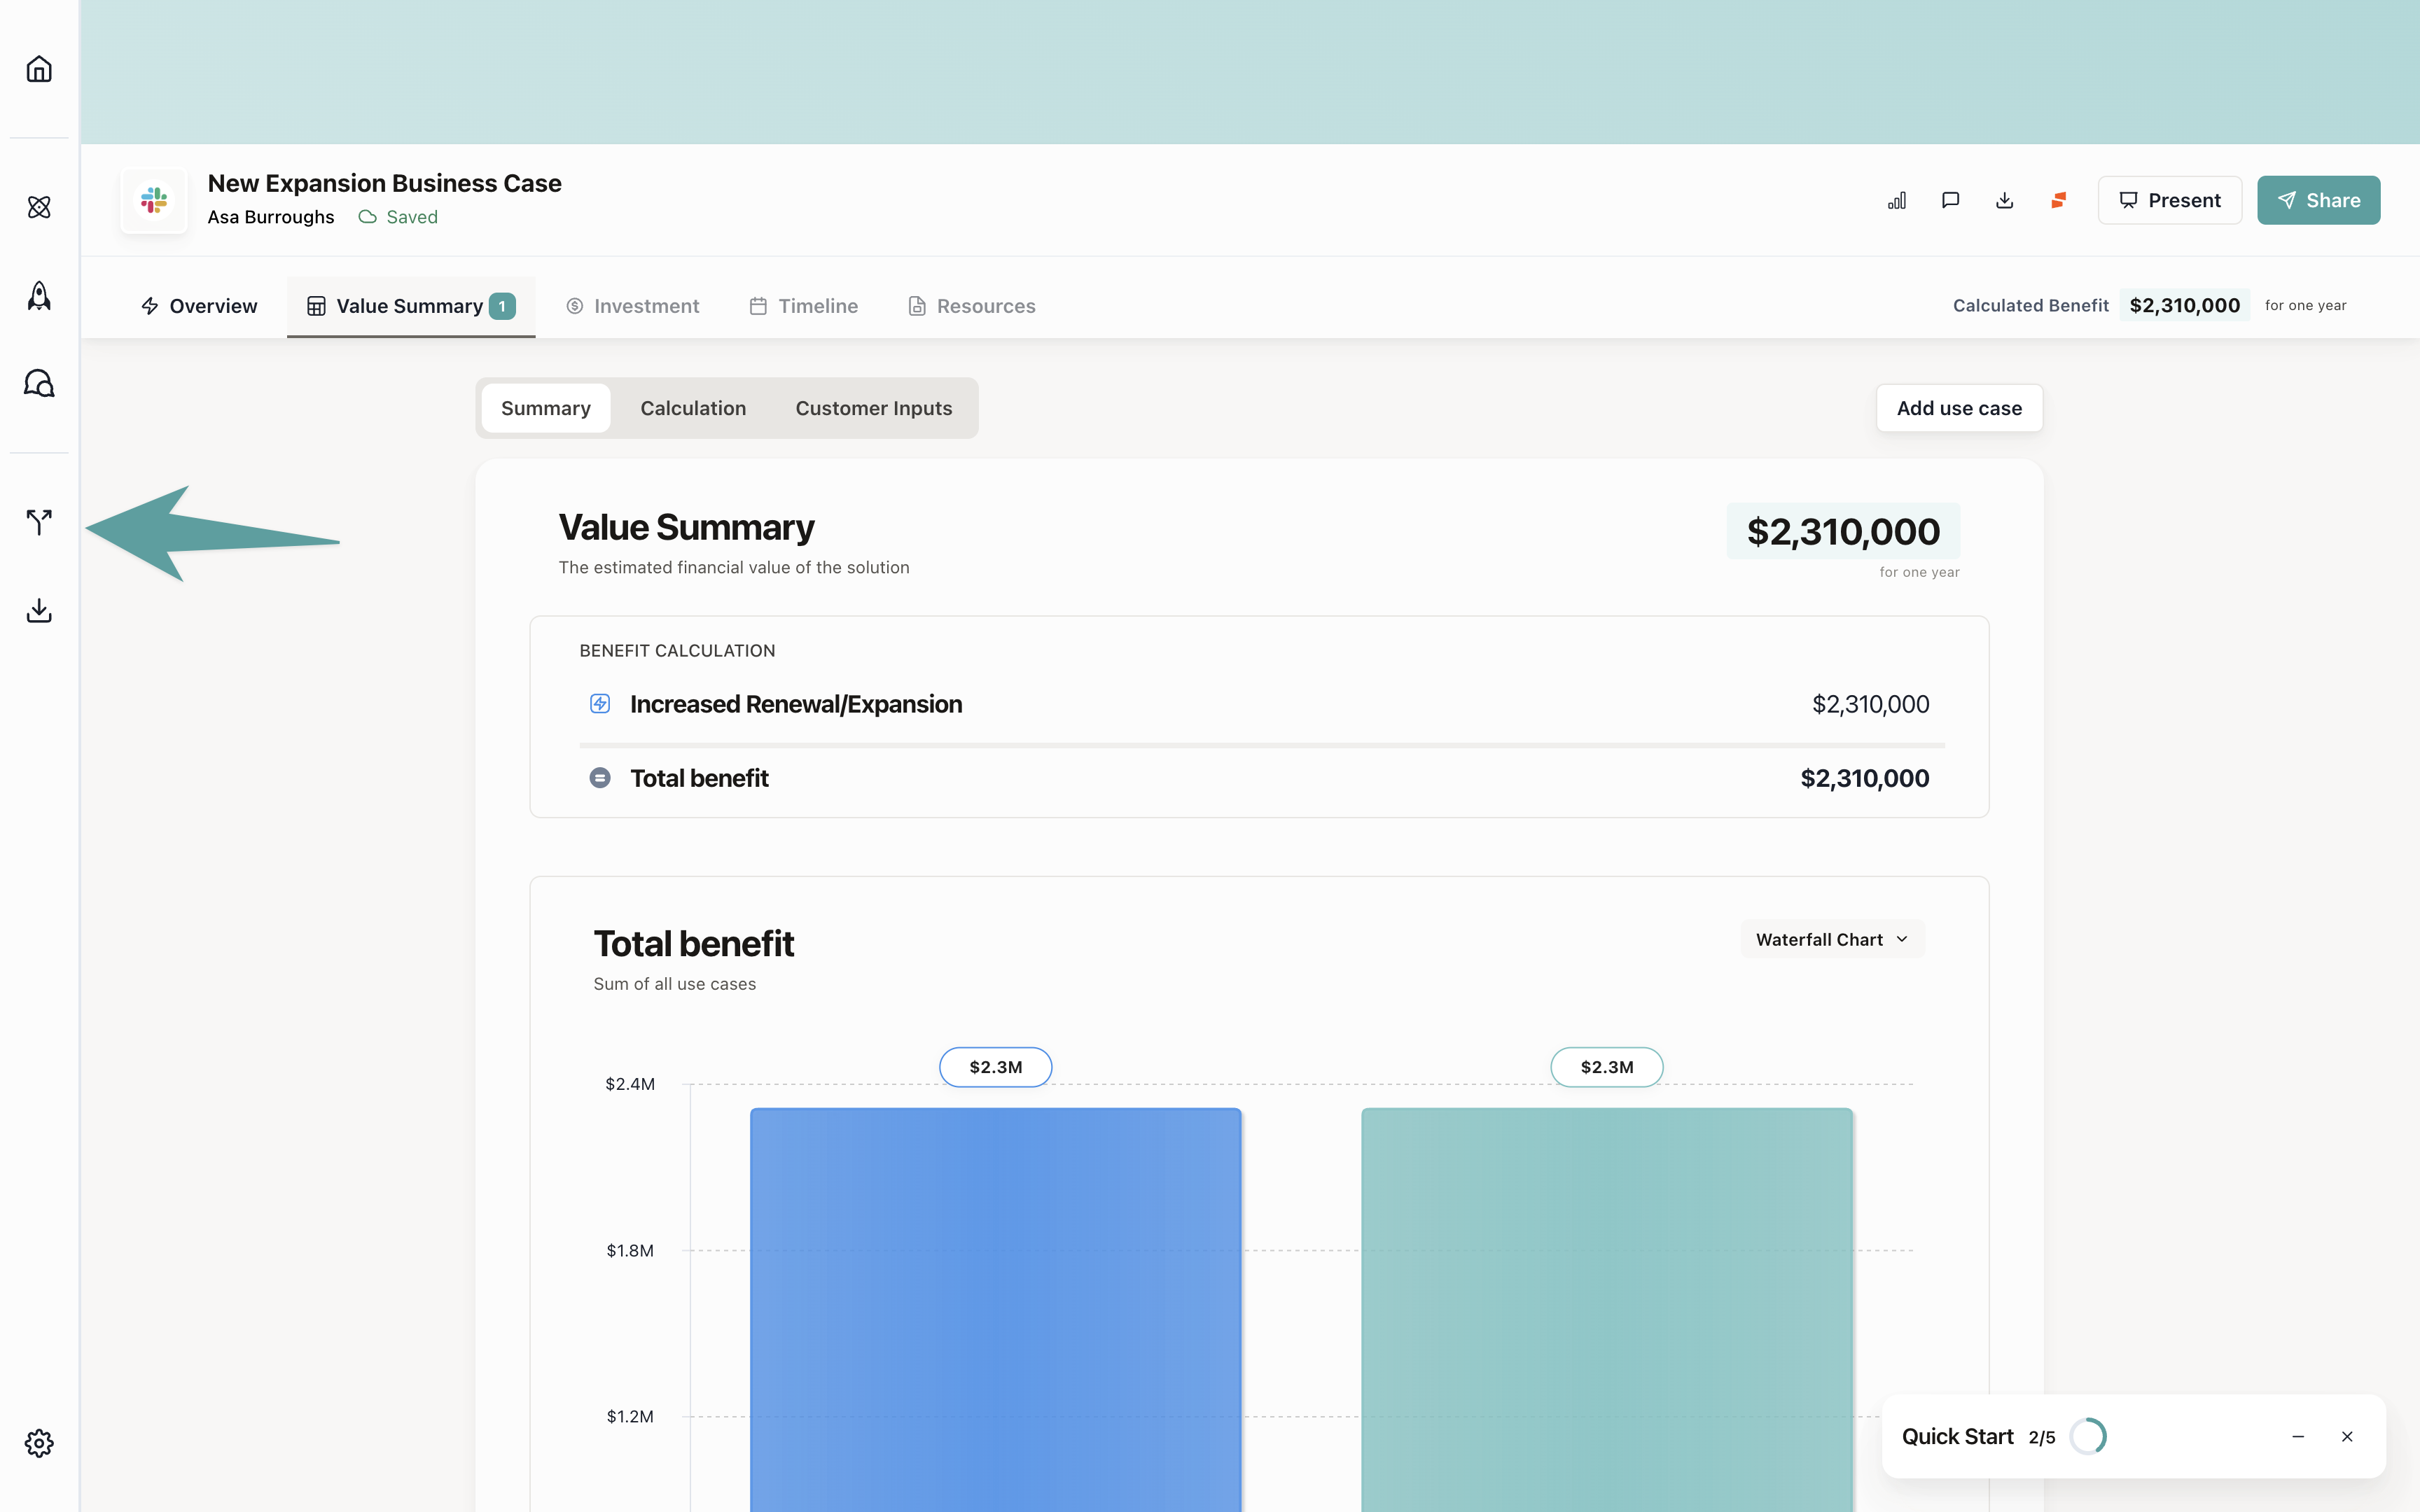Minimize the Quick Start panel
The height and width of the screenshot is (1512, 2420).
coord(2298,1436)
